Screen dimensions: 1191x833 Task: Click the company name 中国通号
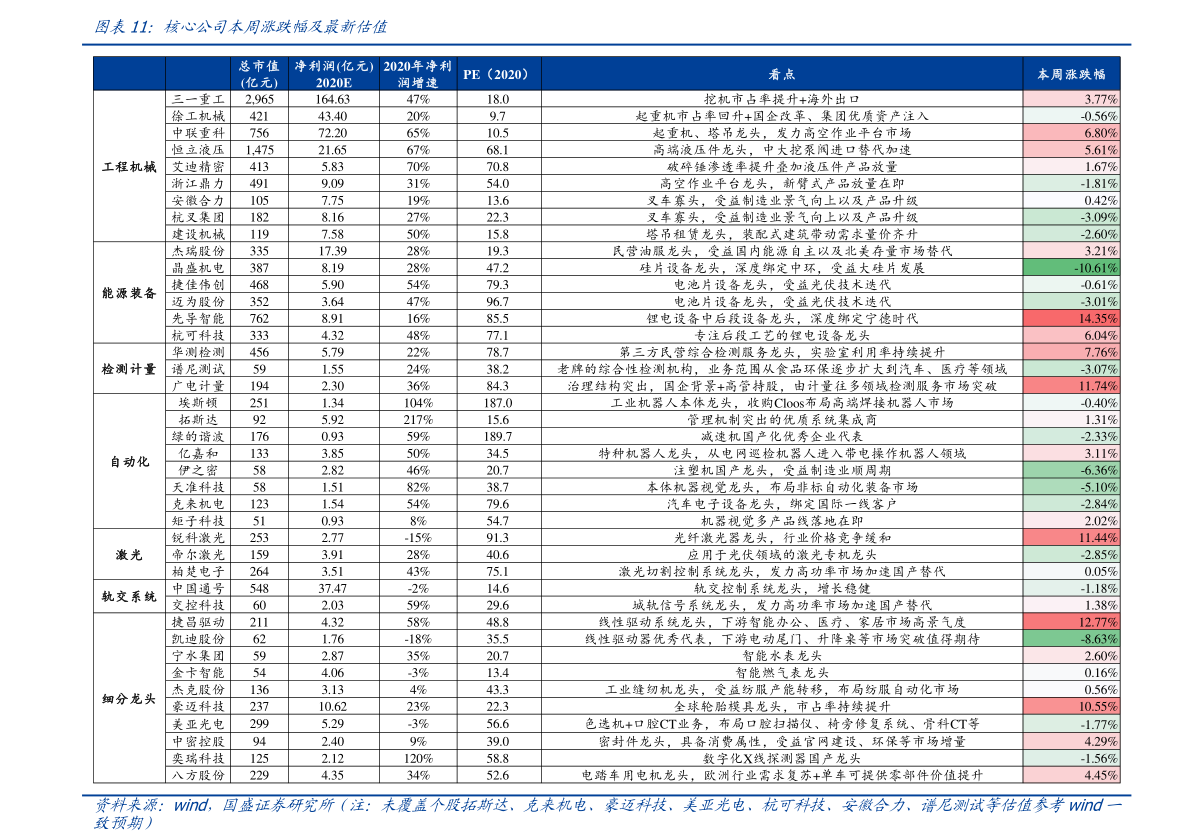pyautogui.click(x=197, y=588)
